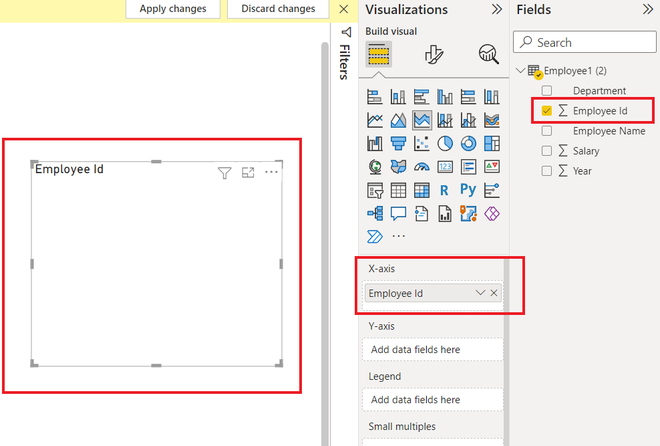This screenshot has width=660, height=446.
Task: Select the Power Automate visual
Action: click(374, 236)
